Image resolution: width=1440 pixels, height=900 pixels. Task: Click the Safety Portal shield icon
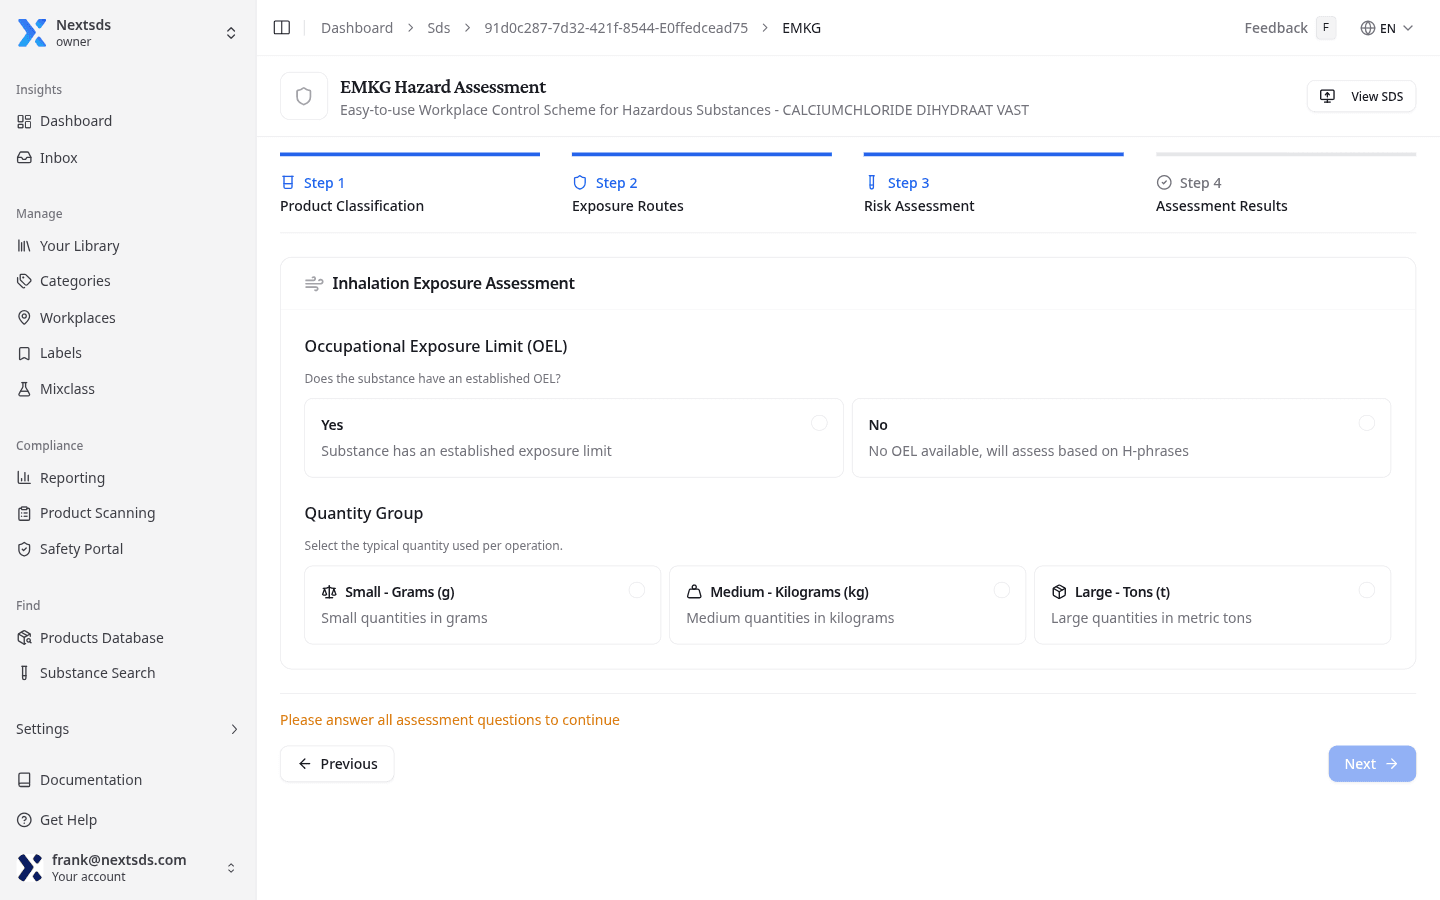click(24, 549)
